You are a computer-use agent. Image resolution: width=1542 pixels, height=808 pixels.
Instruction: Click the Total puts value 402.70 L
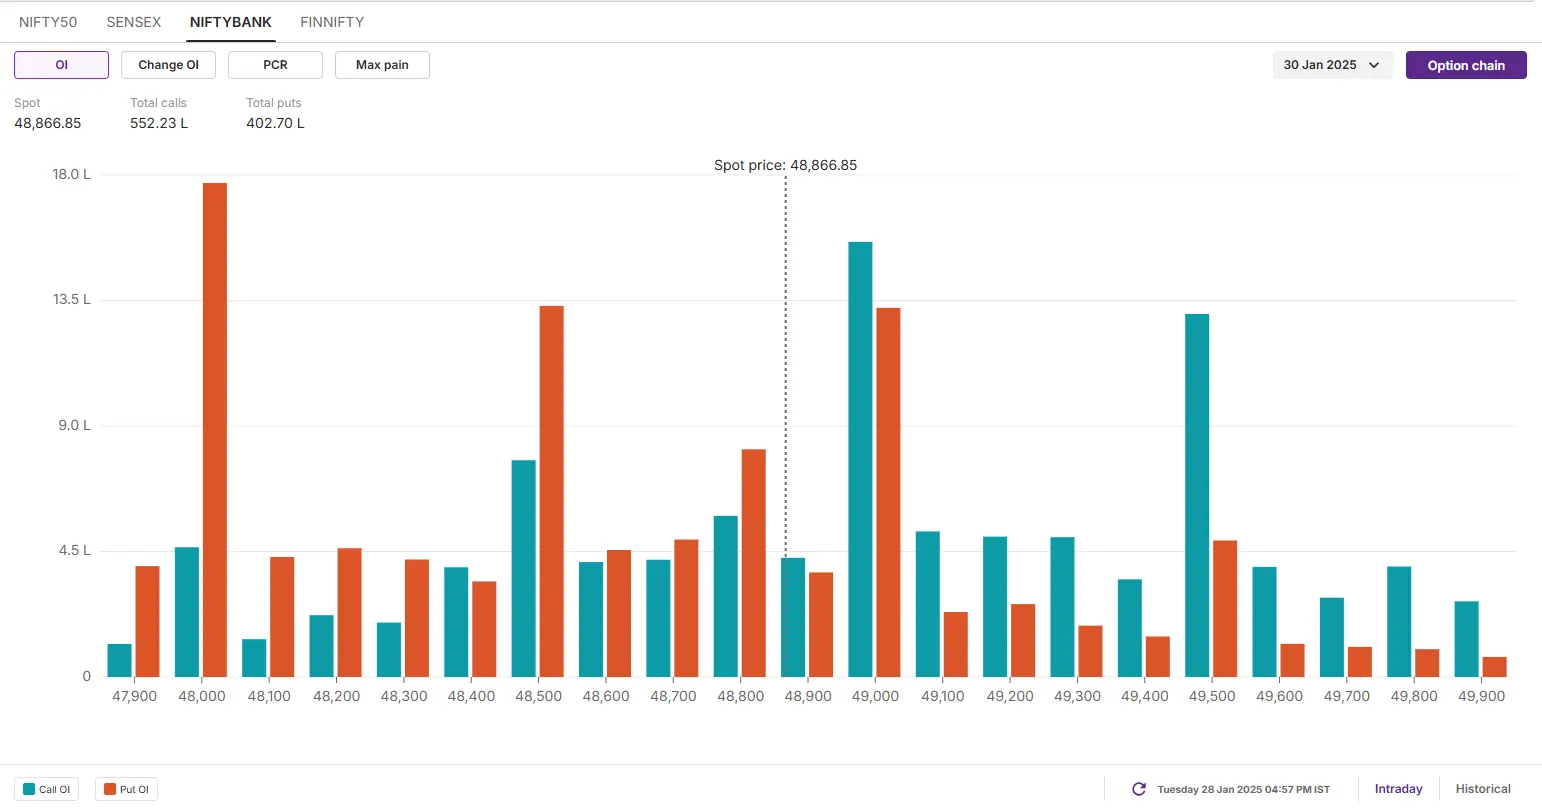(275, 123)
